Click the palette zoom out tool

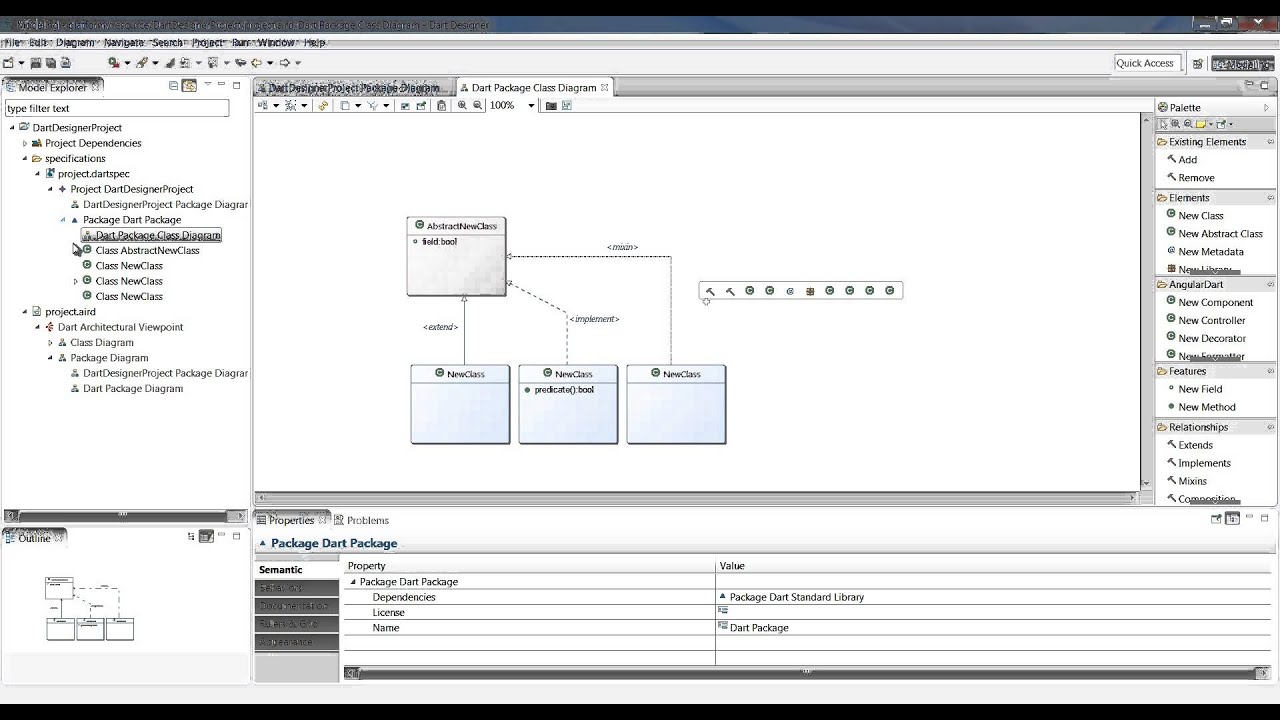(x=1188, y=125)
